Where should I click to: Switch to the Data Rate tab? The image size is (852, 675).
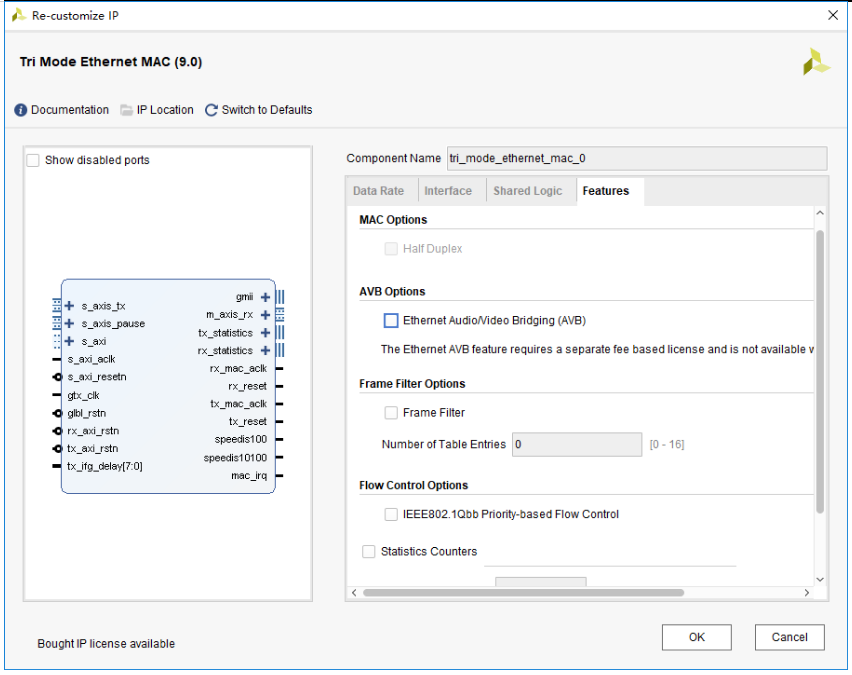(x=378, y=191)
